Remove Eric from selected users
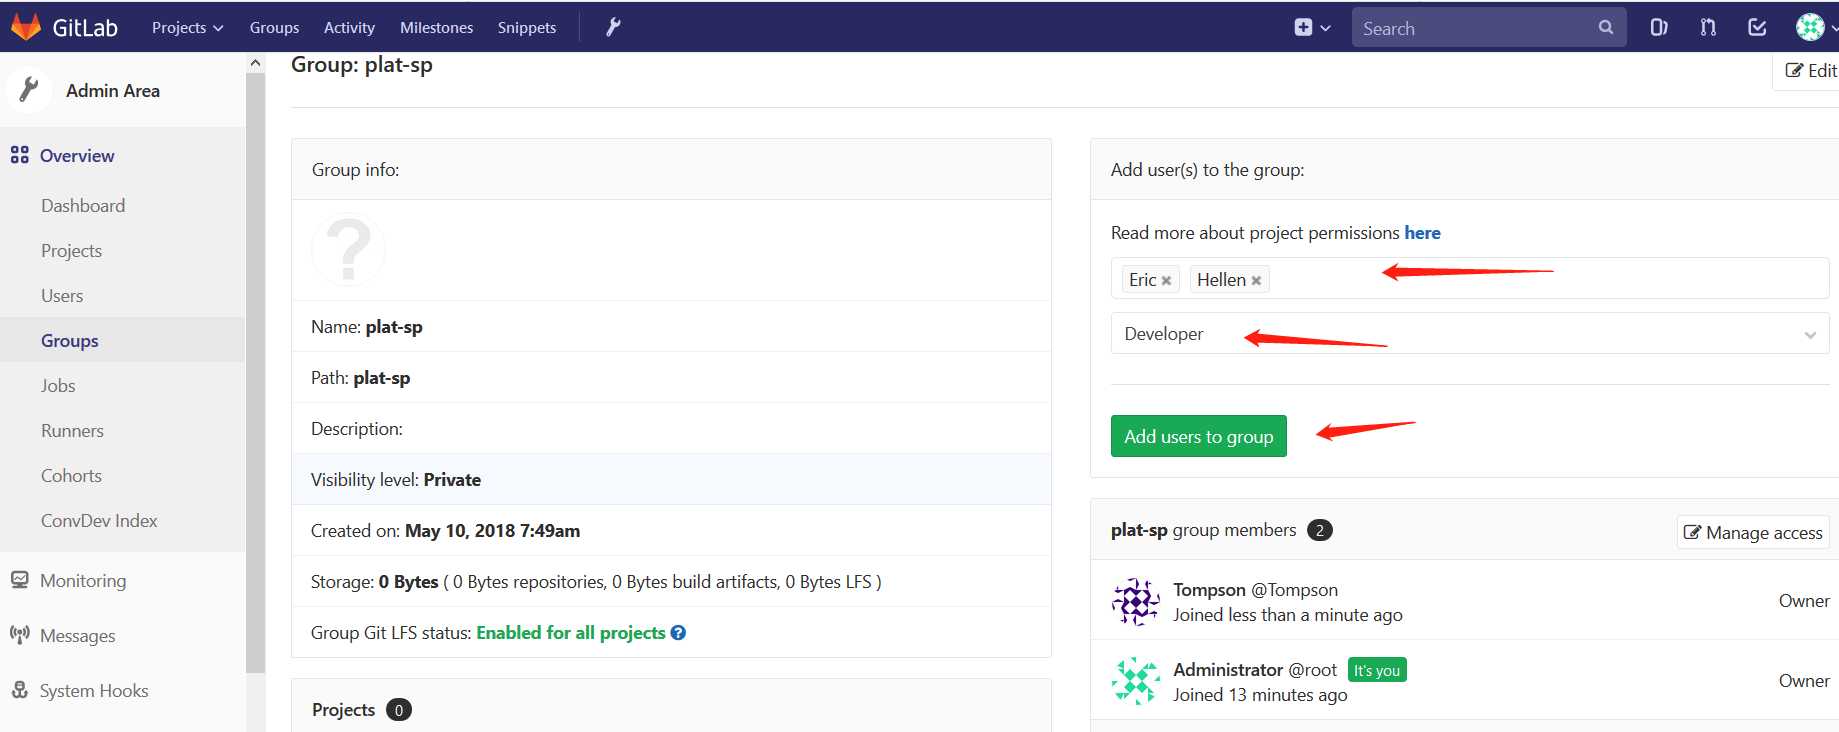The width and height of the screenshot is (1839, 732). 1166,281
